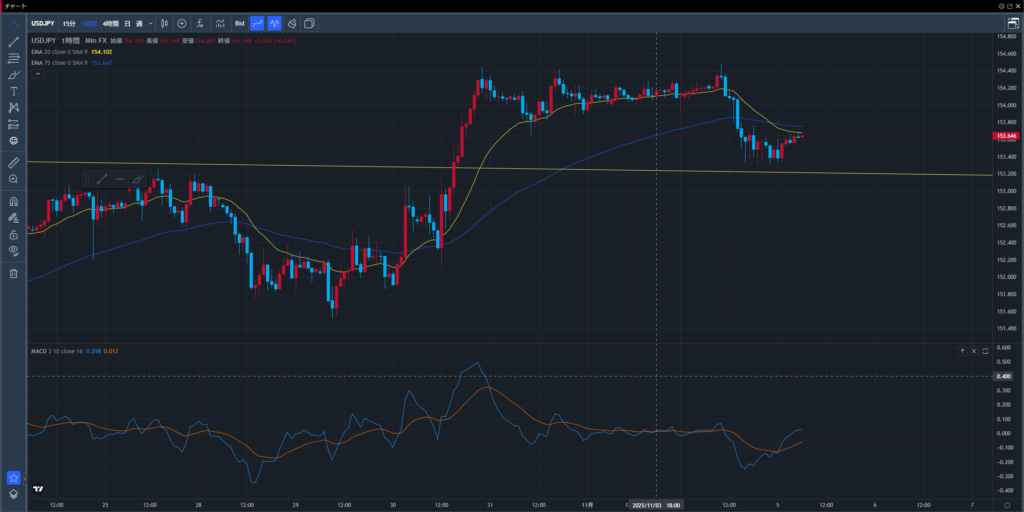
Task: Click the compare symbol plus icon
Action: click(x=182, y=23)
